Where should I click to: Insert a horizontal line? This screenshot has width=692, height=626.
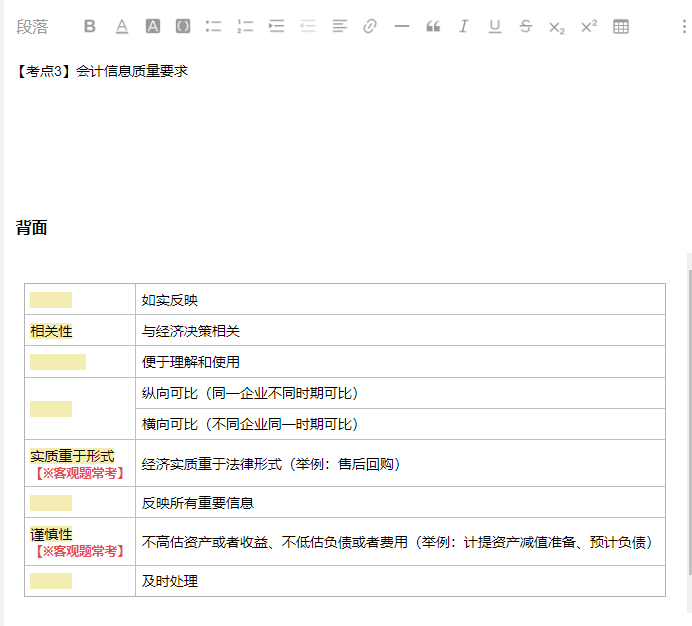[x=402, y=26]
